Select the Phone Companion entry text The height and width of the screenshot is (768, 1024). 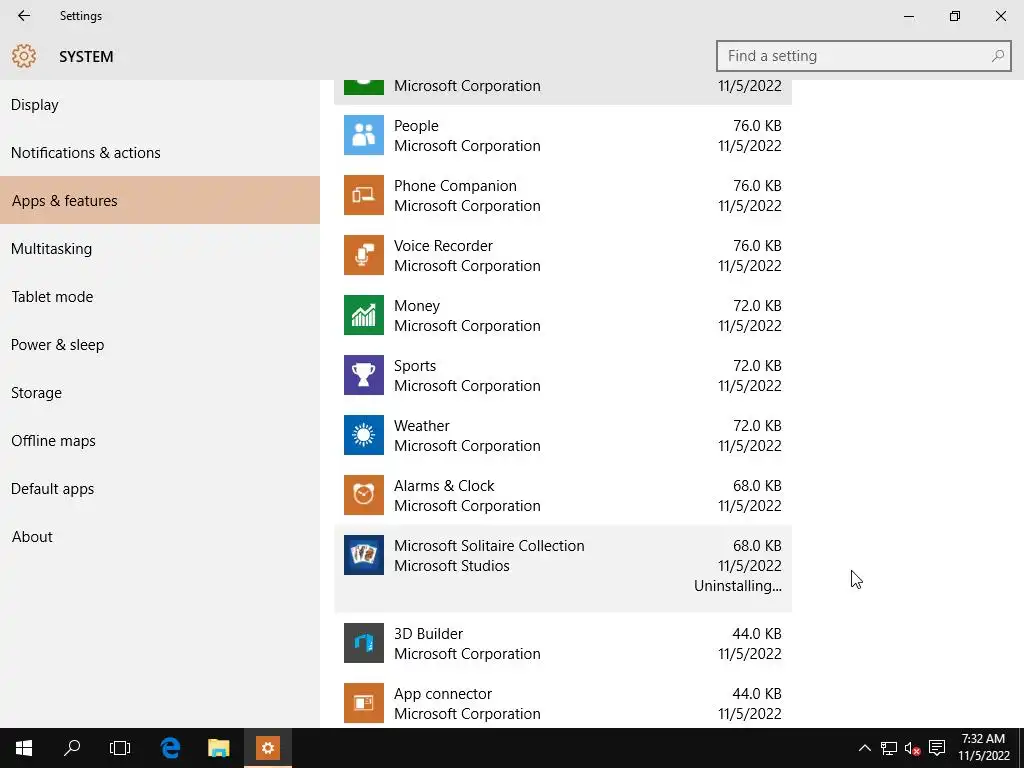coord(455,185)
